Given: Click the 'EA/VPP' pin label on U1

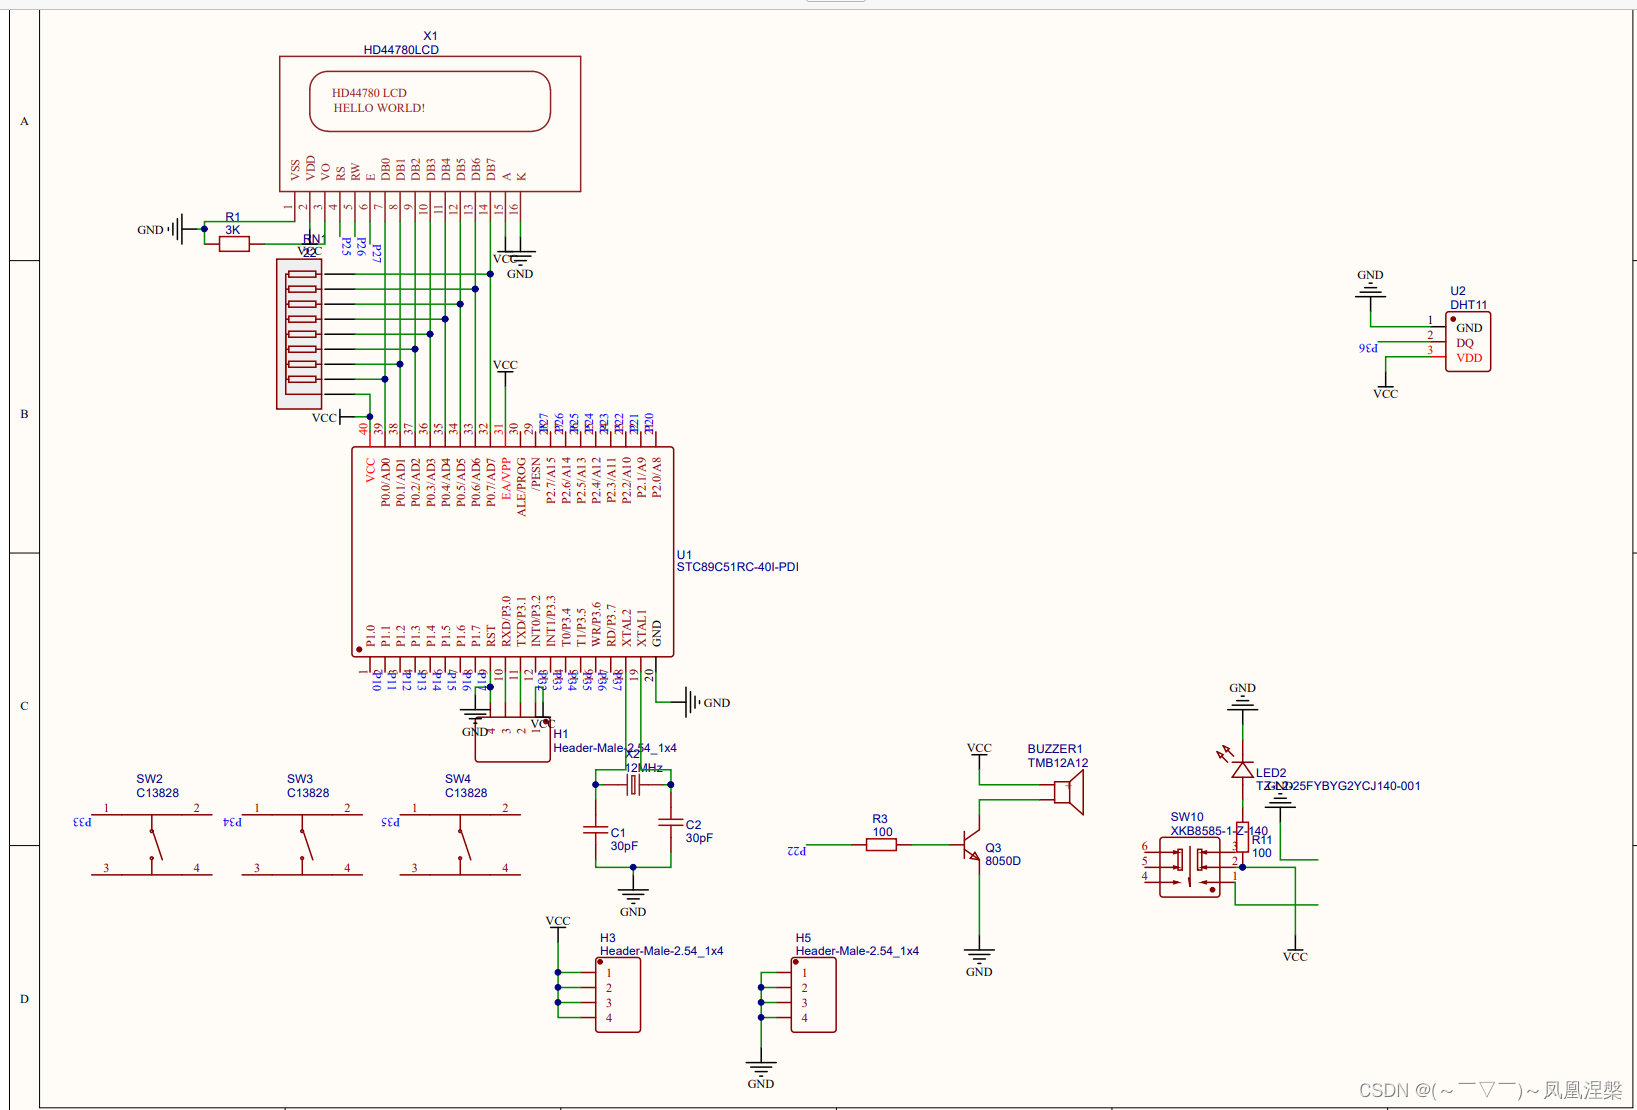Looking at the screenshot, I should pos(506,480).
